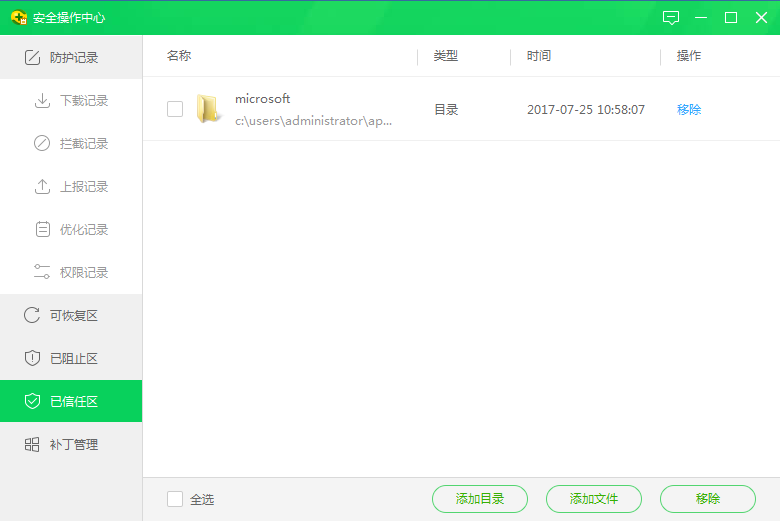Click the circular restore icon beside 可恢复区
Image resolution: width=780 pixels, height=521 pixels.
32,315
